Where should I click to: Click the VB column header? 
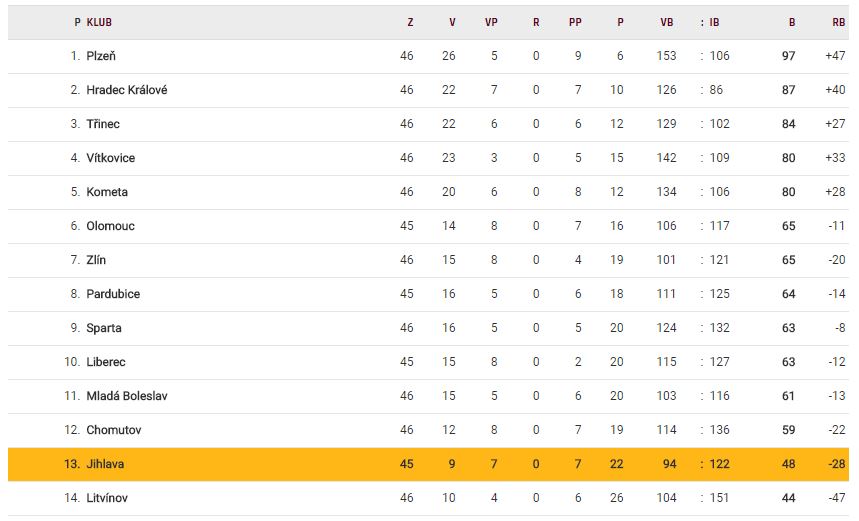(667, 22)
